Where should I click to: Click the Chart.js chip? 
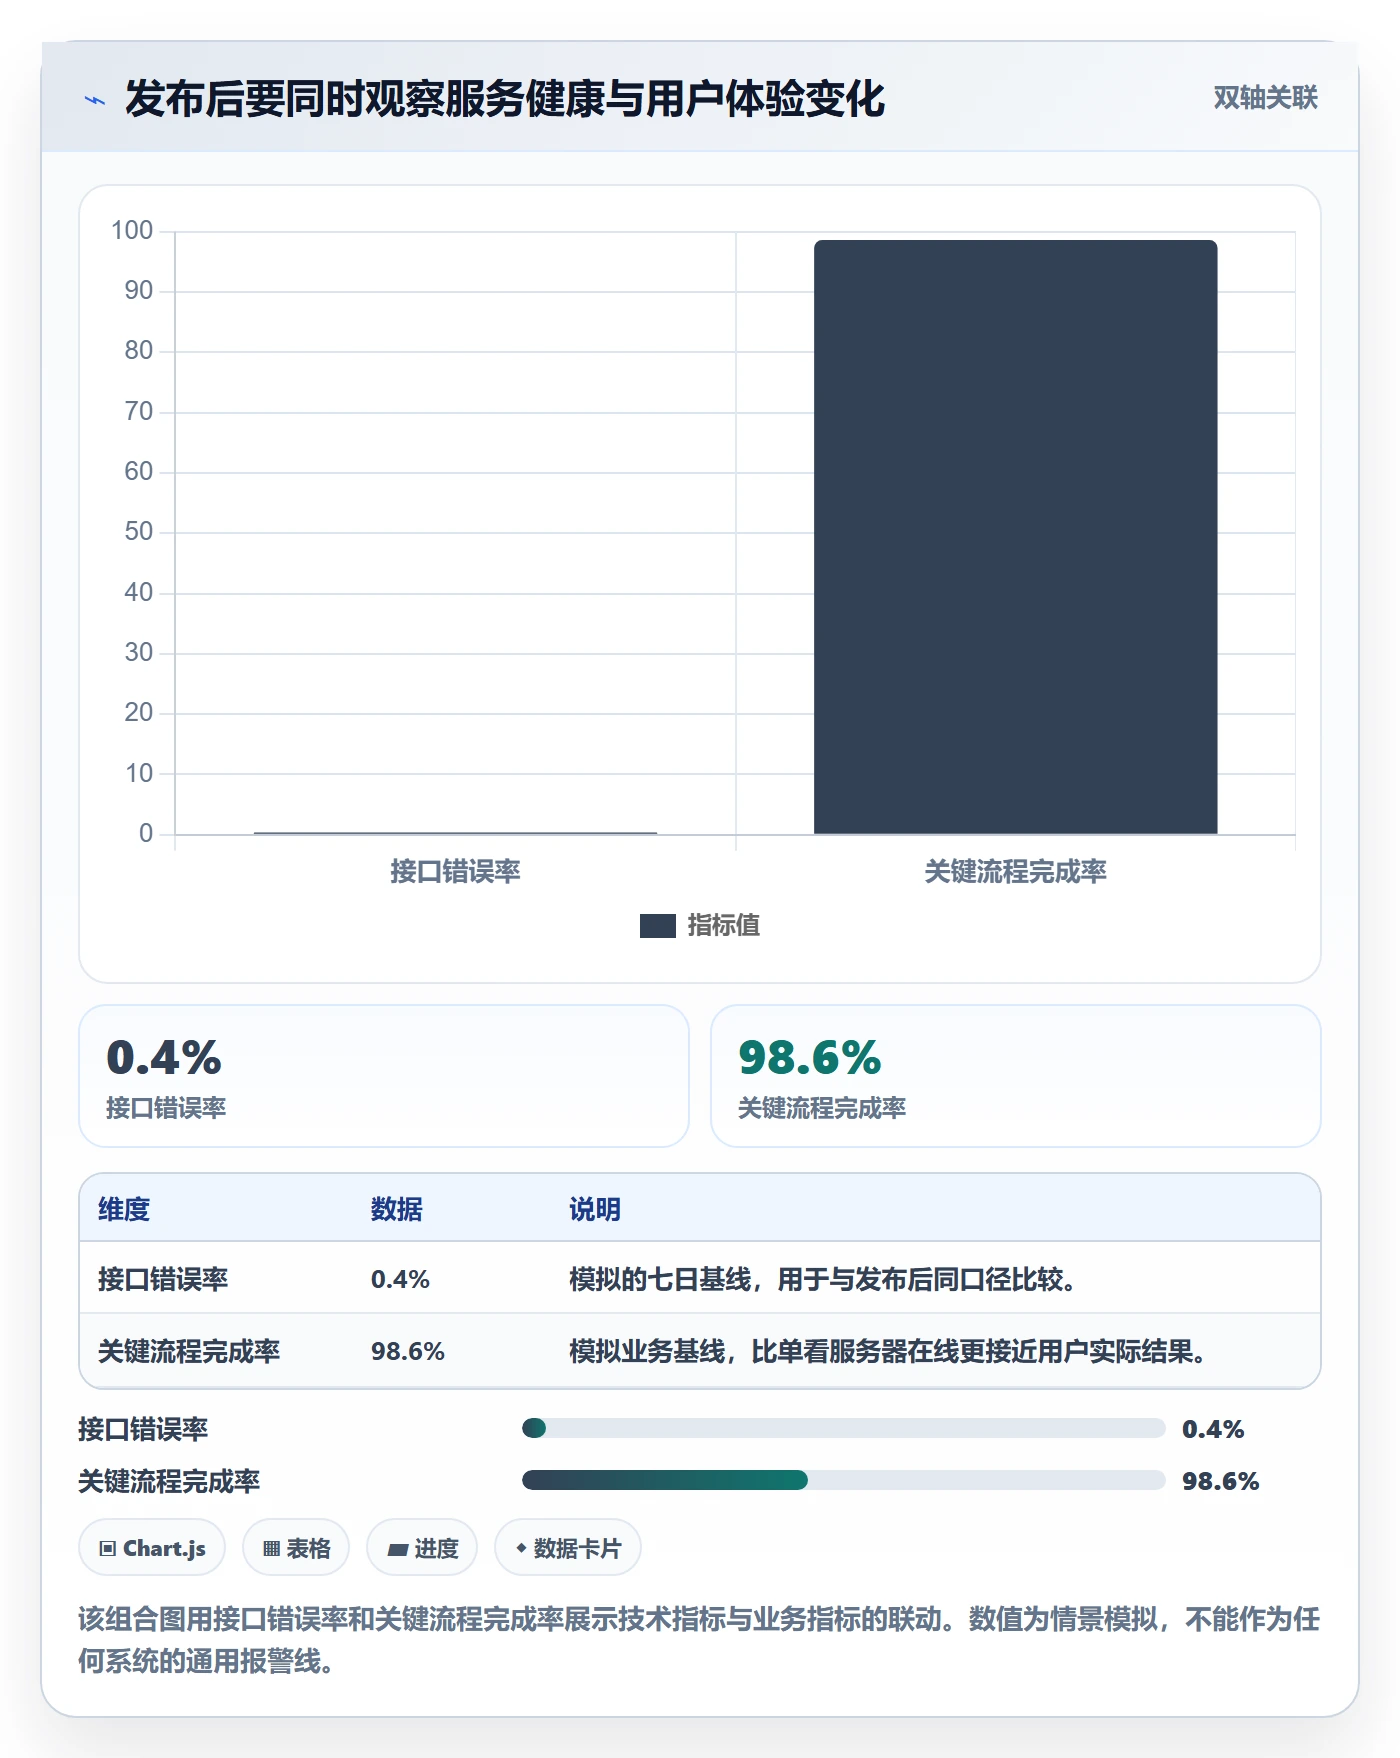[x=152, y=1548]
